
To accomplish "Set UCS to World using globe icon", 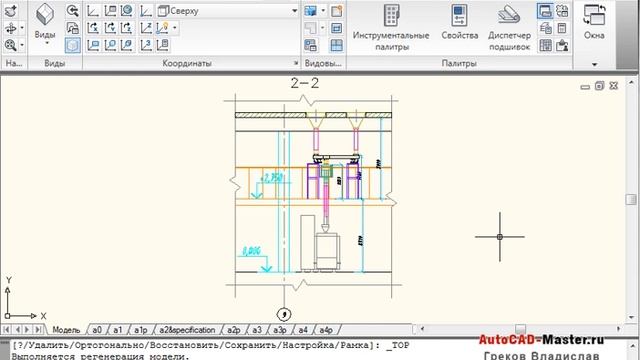I will pos(127,11).
